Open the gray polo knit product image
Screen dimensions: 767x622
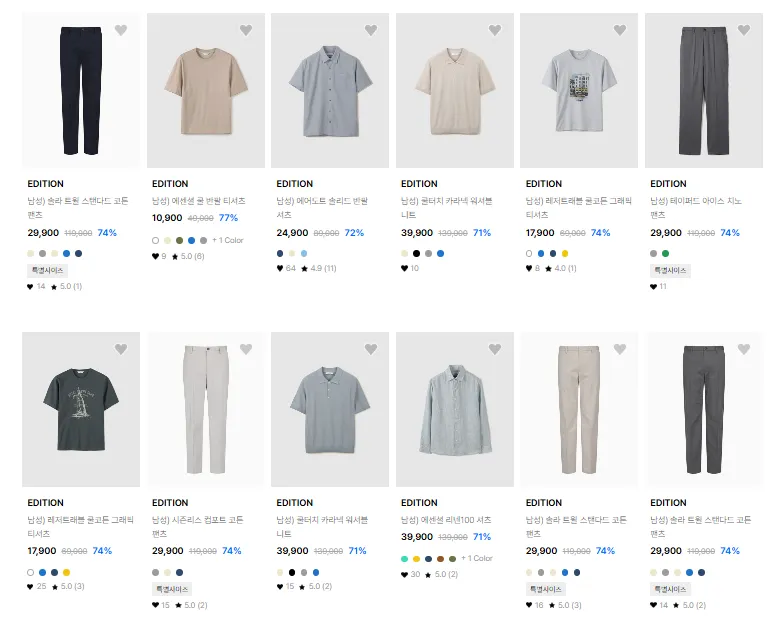[x=330, y=409]
